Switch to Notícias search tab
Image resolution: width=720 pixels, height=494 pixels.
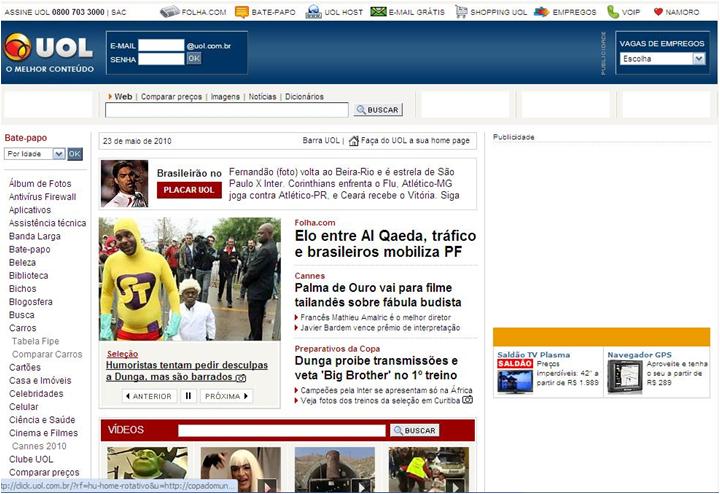tap(262, 97)
